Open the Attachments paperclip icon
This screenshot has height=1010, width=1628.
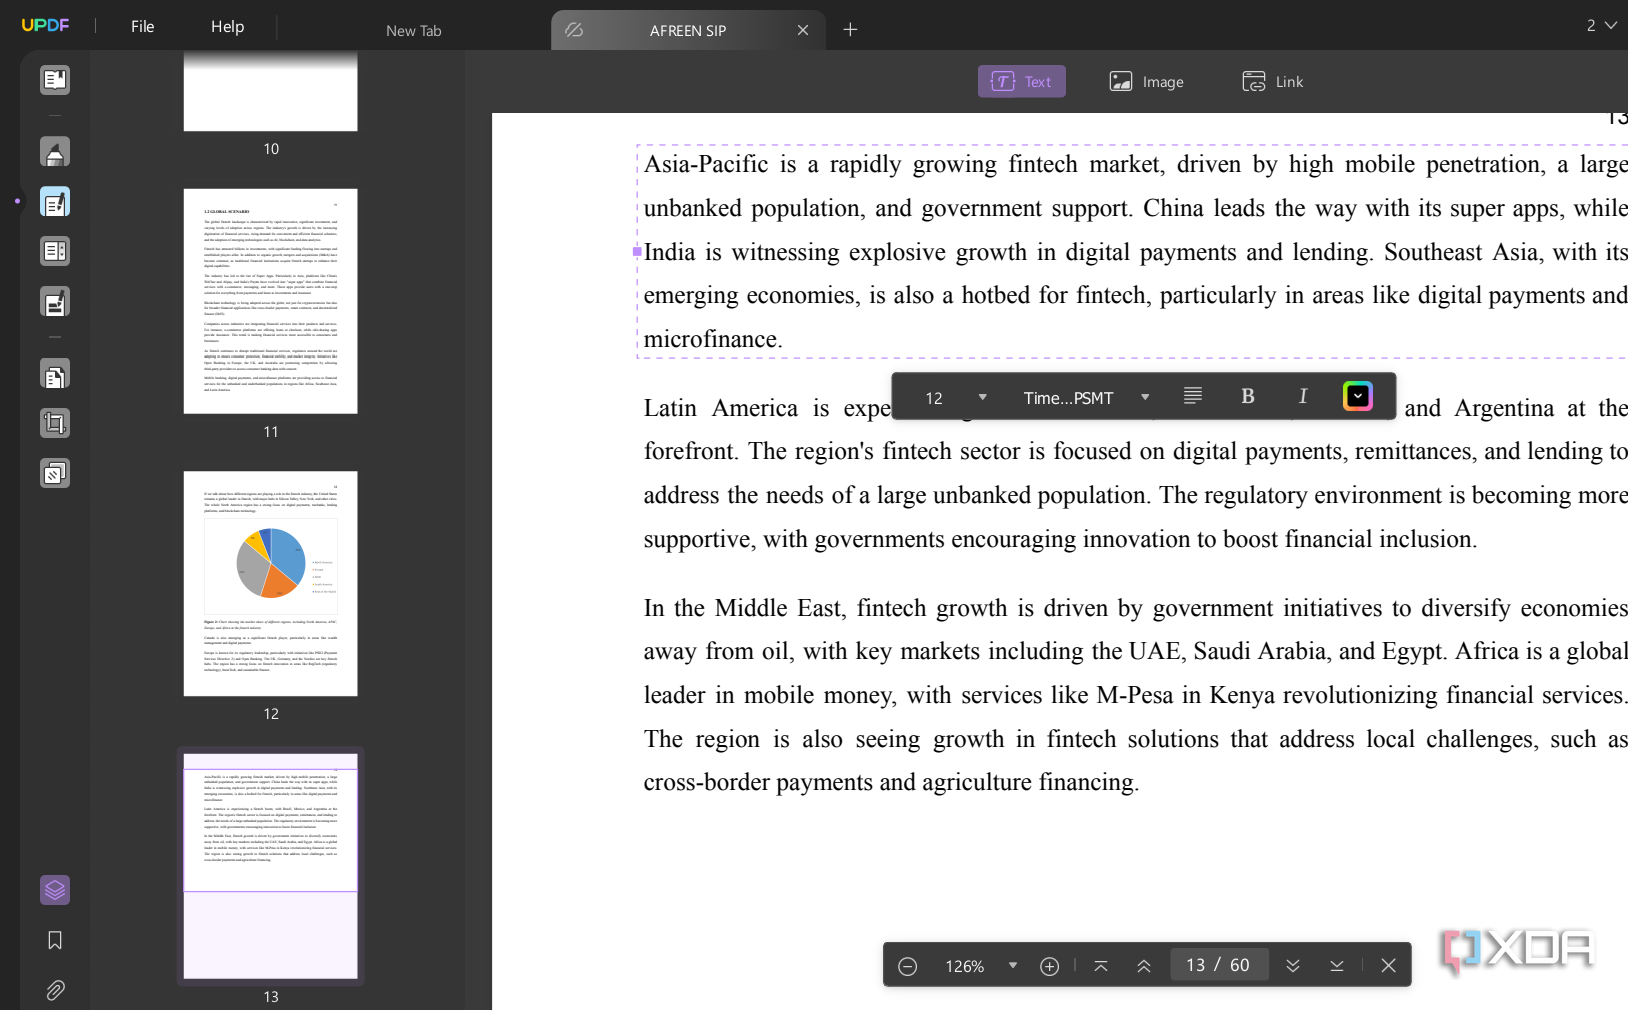coord(55,990)
